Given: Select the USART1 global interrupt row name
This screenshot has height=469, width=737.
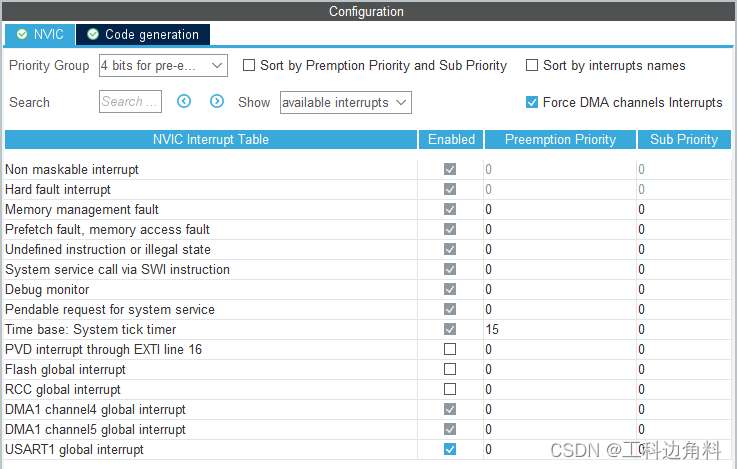Looking at the screenshot, I should point(74,450).
